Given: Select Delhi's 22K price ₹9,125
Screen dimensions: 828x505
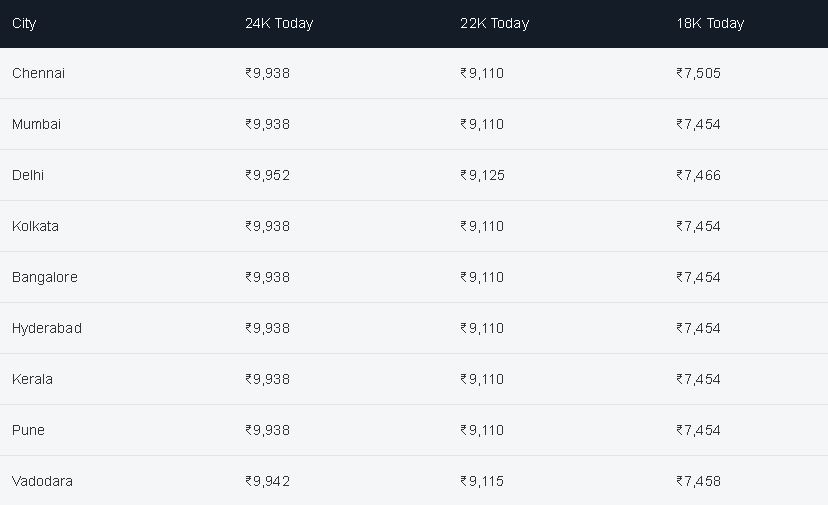Looking at the screenshot, I should click(482, 175).
